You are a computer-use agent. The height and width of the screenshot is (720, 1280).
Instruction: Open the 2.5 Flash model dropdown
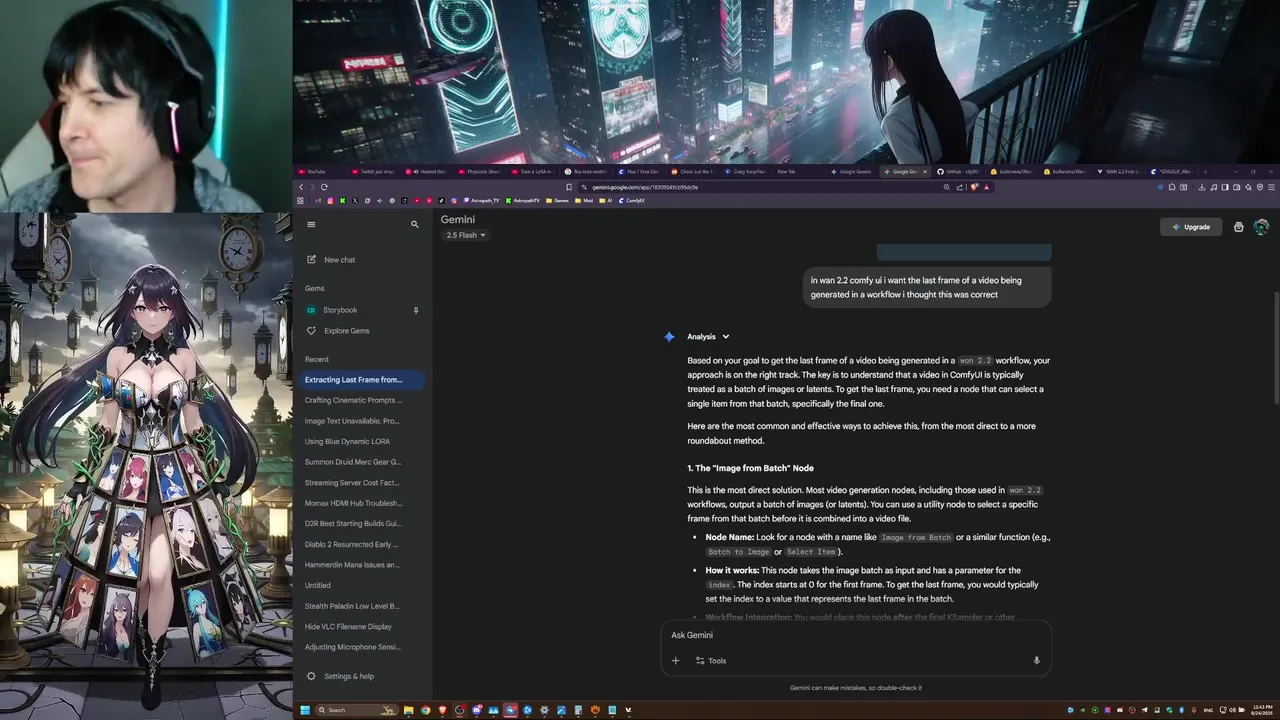pyautogui.click(x=465, y=235)
